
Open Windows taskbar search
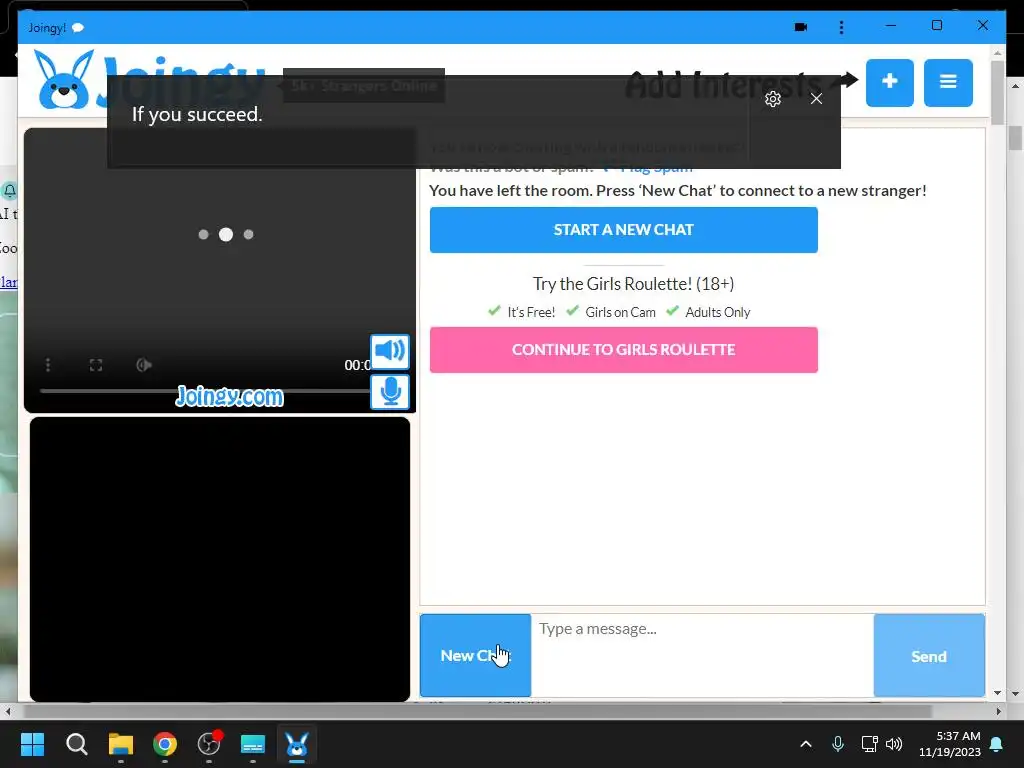tap(76, 744)
